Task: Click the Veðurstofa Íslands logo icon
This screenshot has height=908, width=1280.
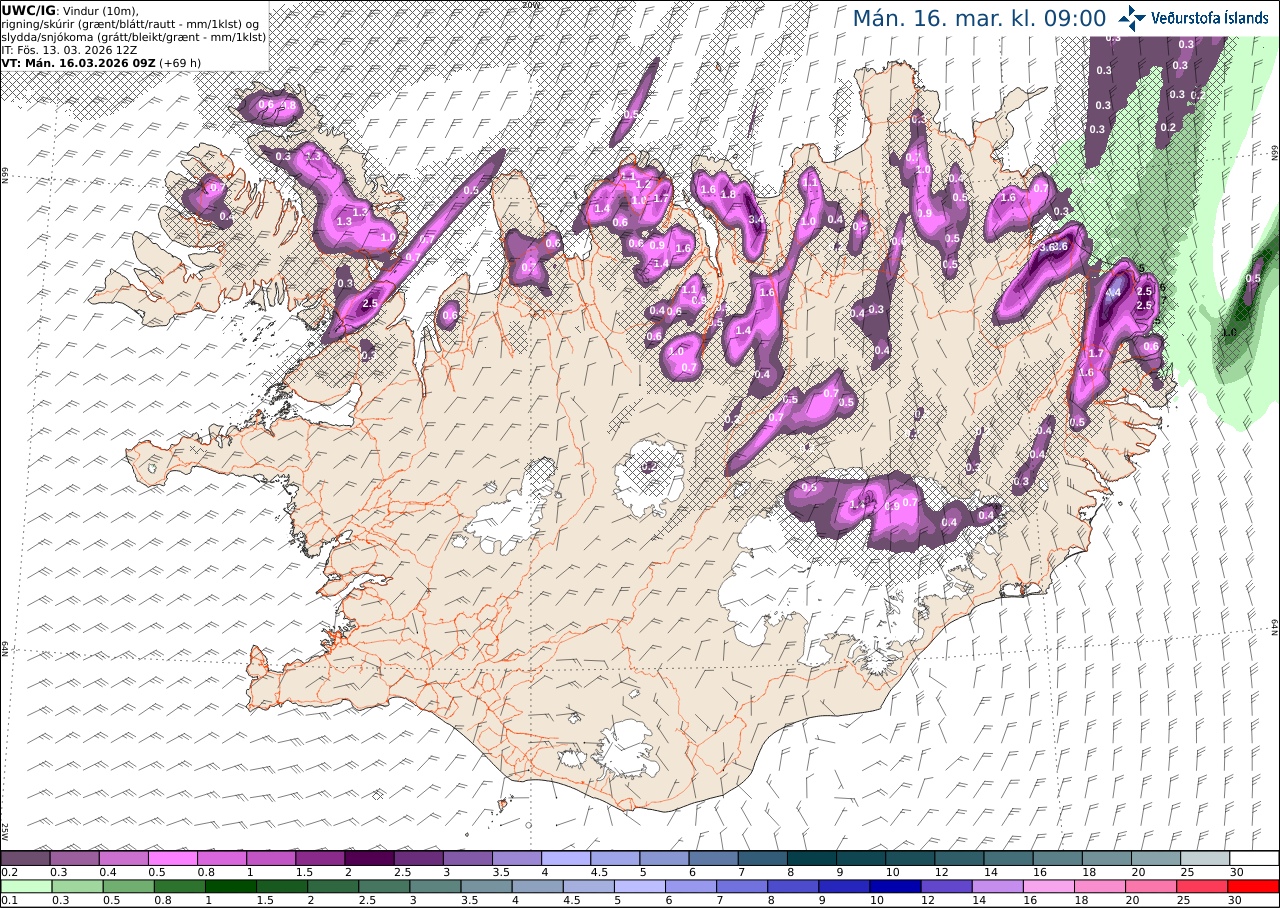Action: (1132, 17)
